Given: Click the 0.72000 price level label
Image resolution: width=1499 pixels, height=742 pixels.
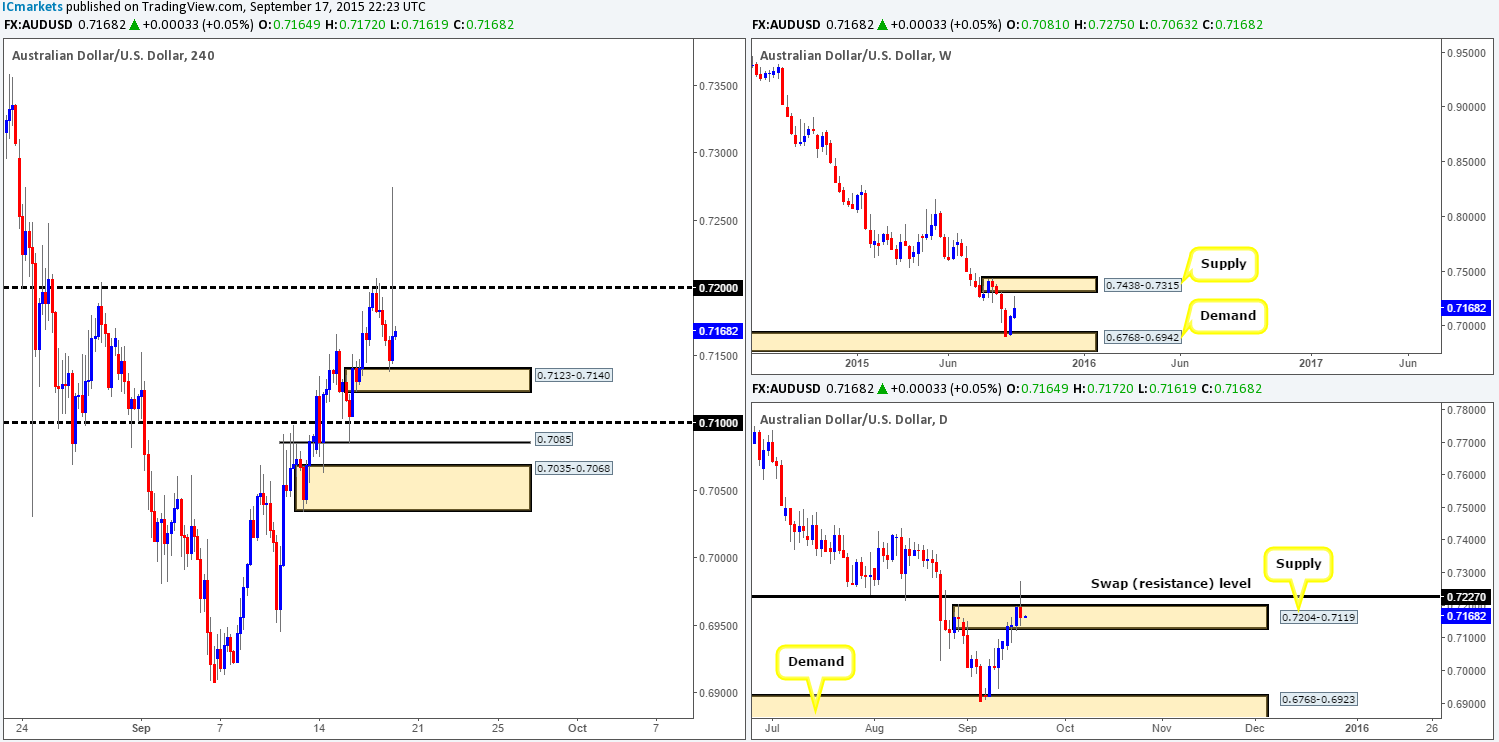Looking at the screenshot, I should (718, 288).
